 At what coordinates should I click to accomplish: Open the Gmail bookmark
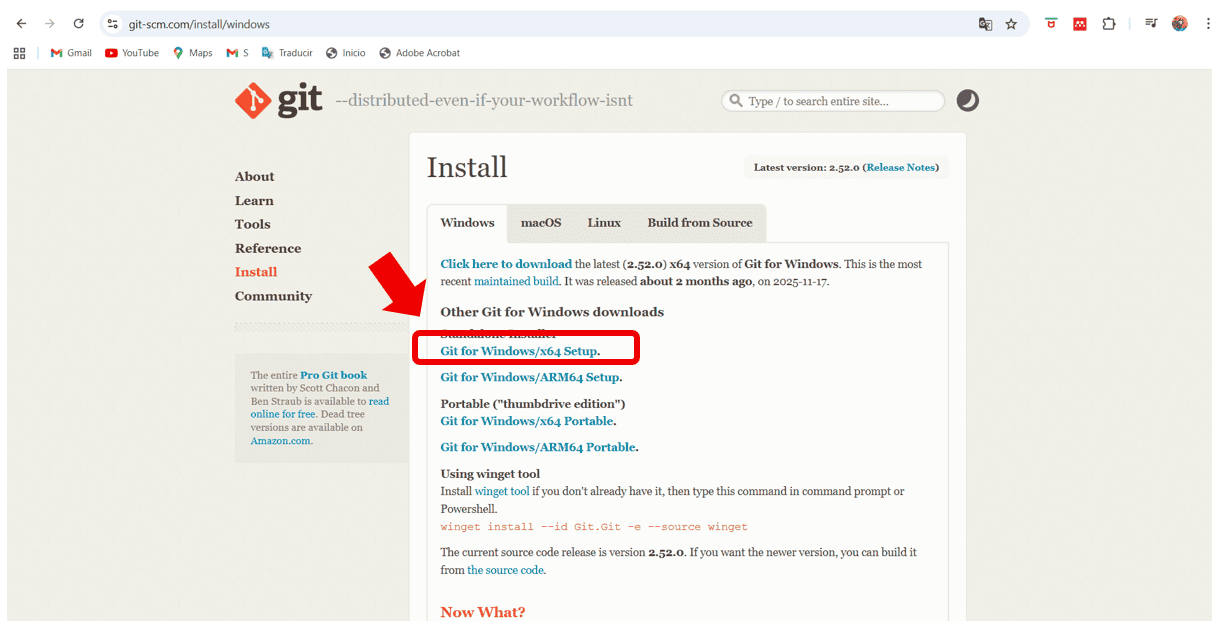click(71, 53)
